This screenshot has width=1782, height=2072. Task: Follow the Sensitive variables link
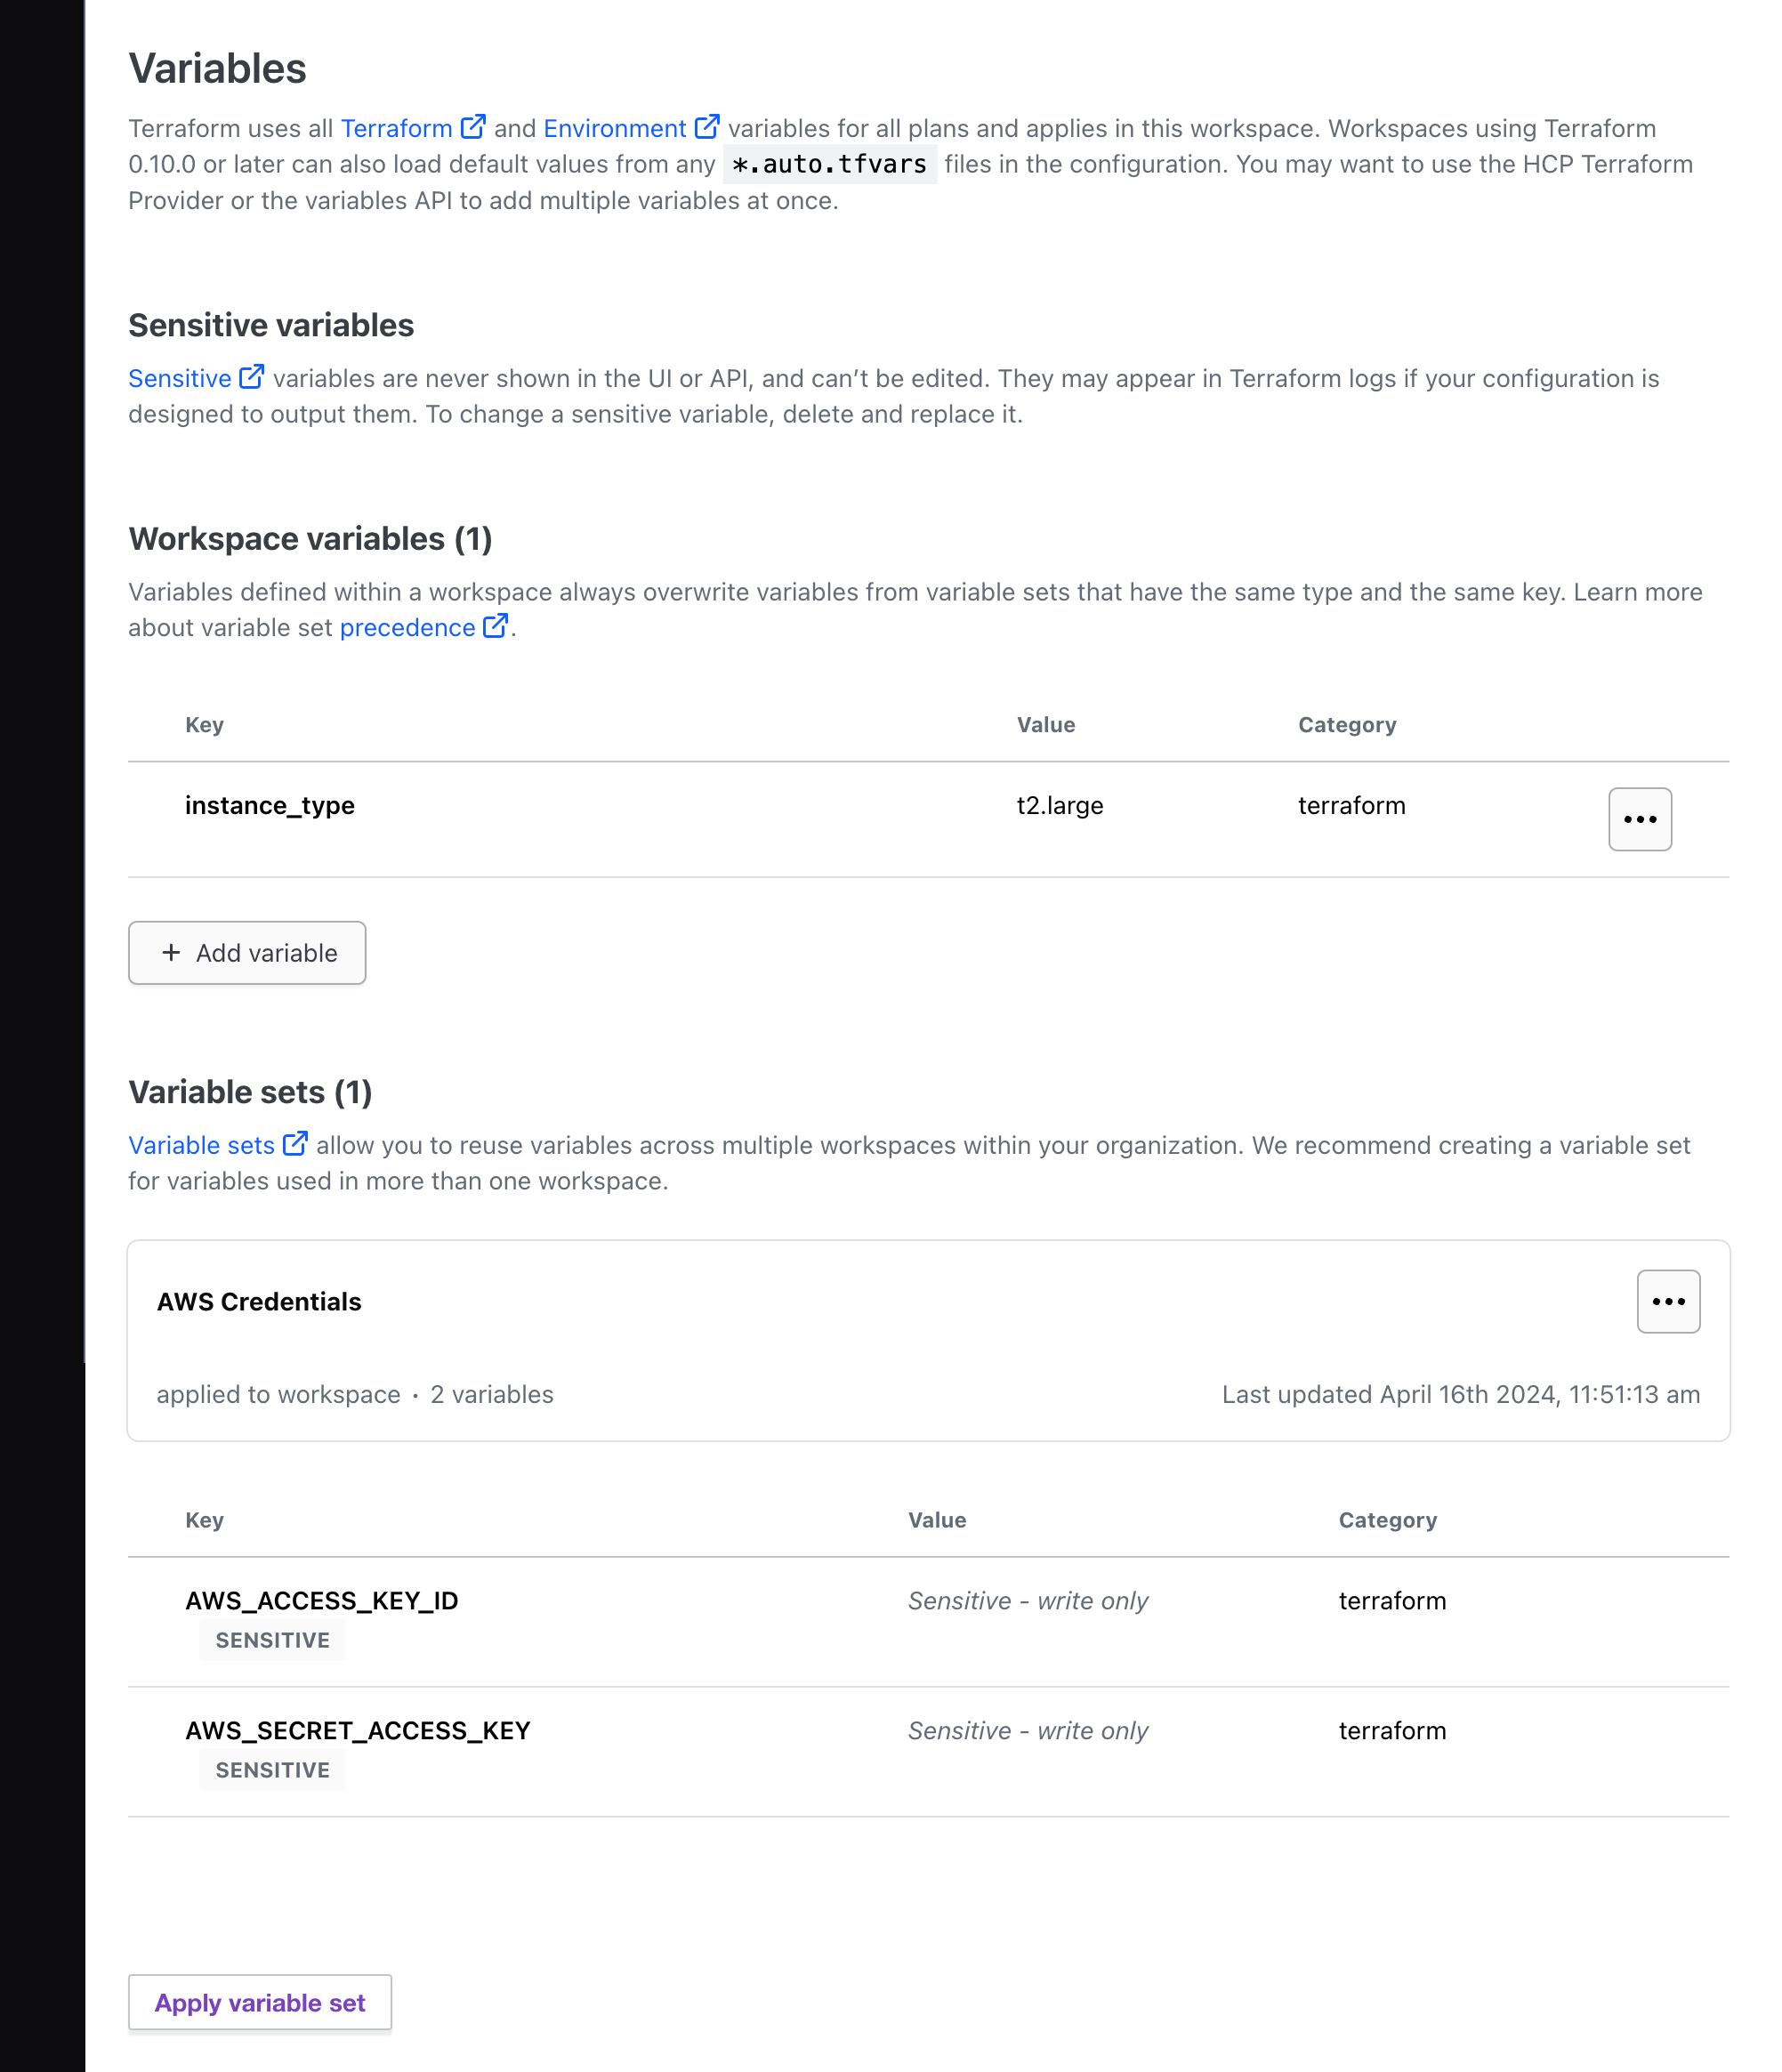click(x=180, y=378)
